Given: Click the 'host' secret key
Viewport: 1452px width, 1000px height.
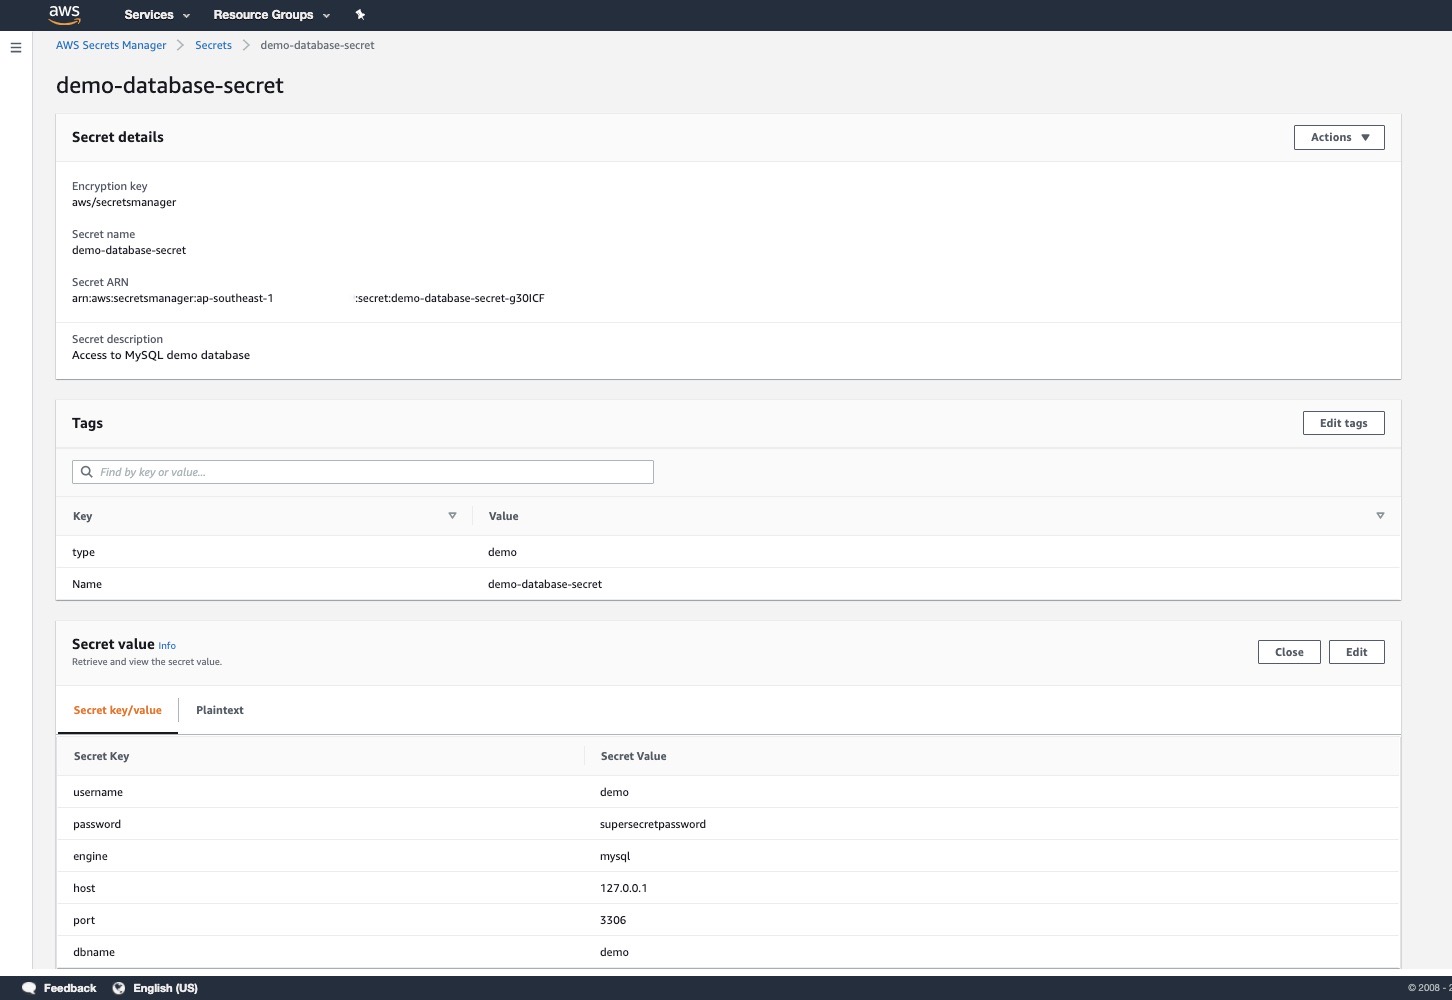Looking at the screenshot, I should (84, 888).
